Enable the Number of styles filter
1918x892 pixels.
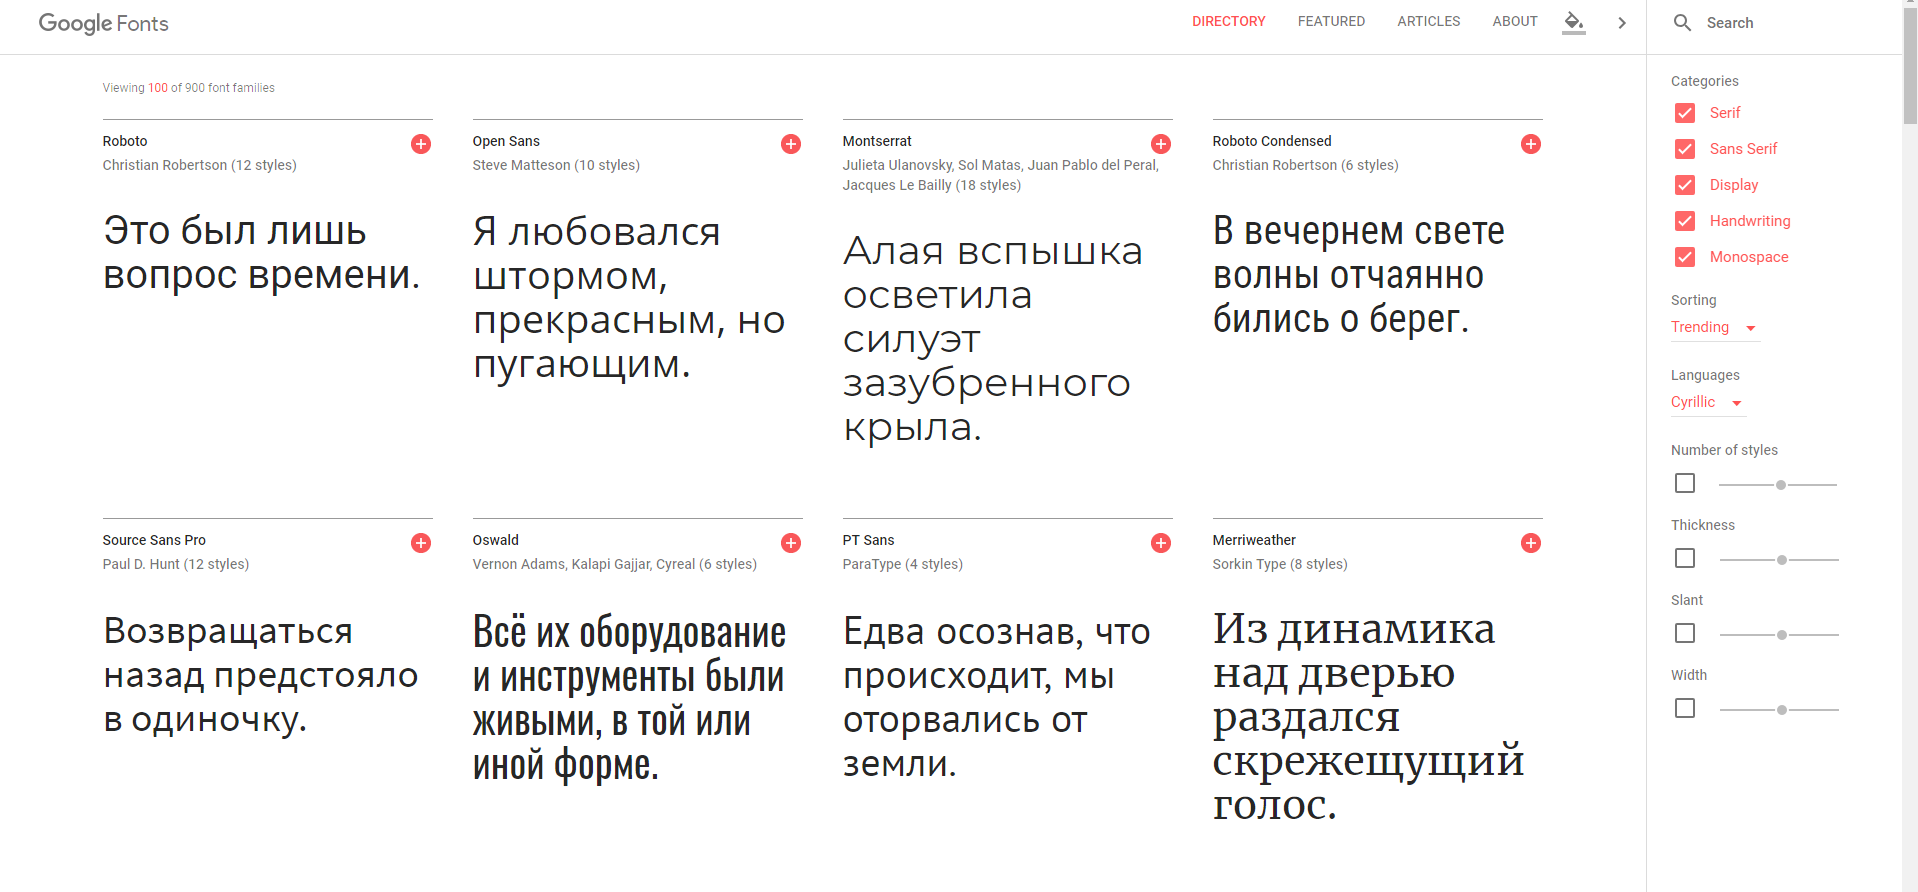pos(1685,483)
